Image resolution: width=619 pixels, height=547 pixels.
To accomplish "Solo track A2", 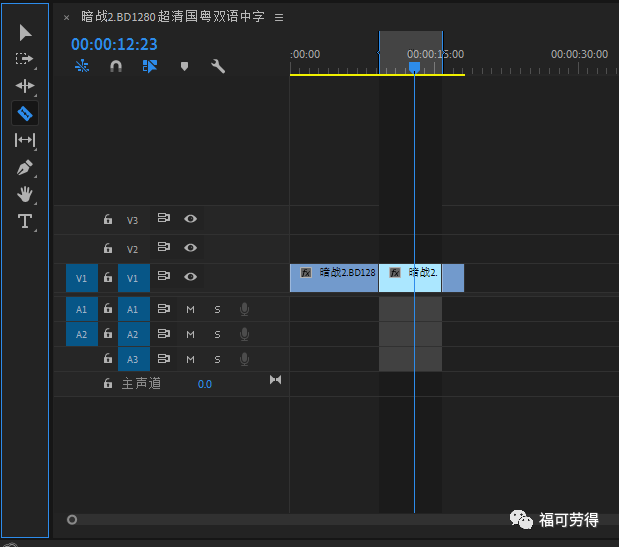I will click(217, 335).
